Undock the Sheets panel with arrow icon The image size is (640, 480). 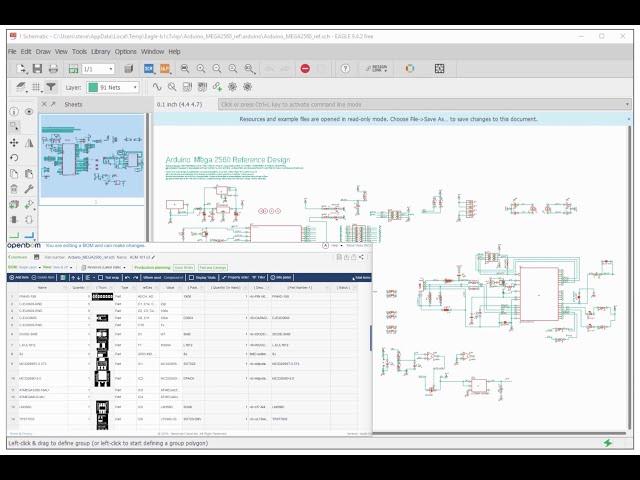point(53,104)
